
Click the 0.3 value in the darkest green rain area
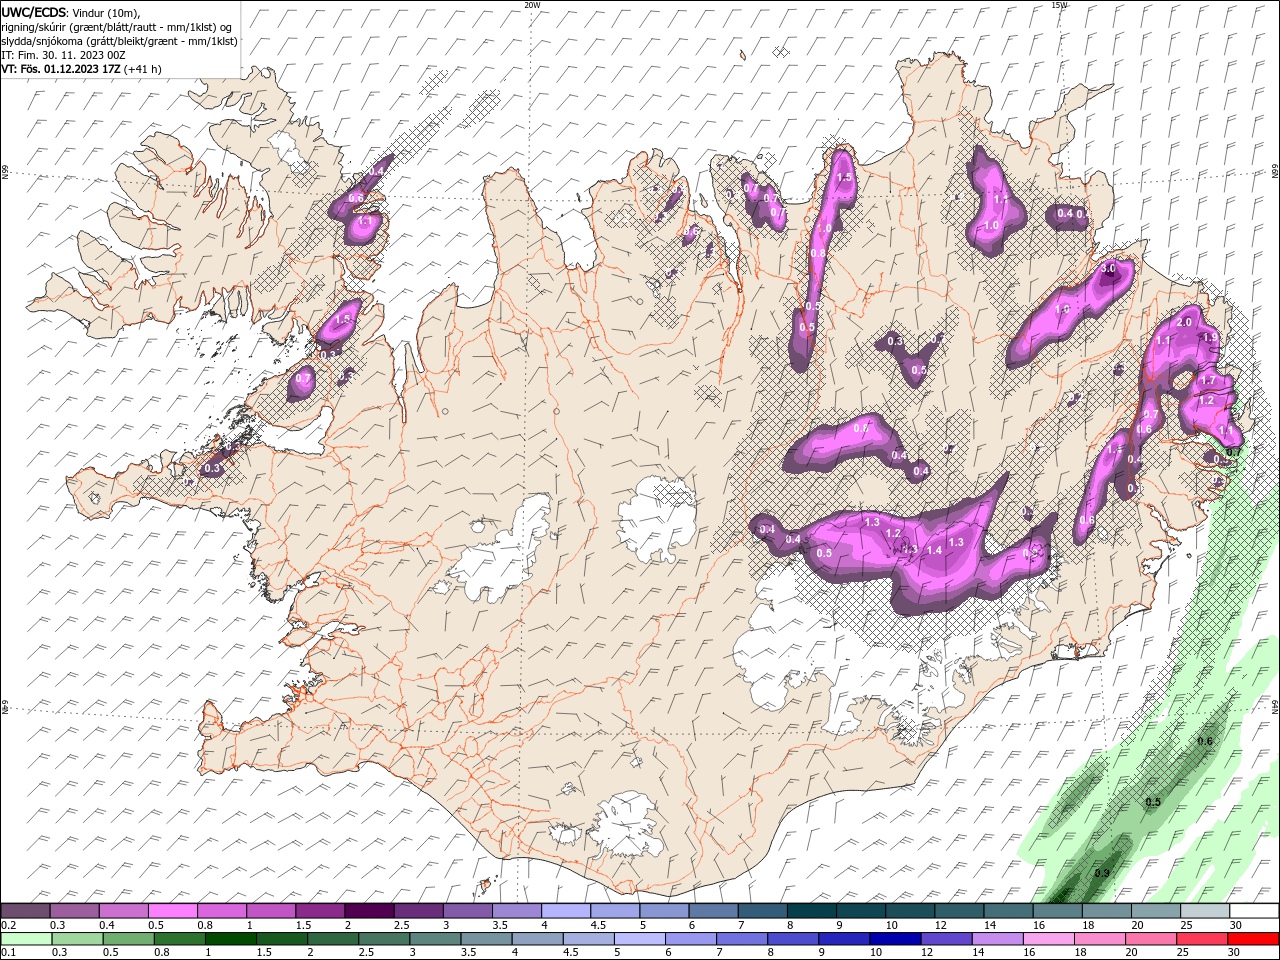(x=1101, y=873)
